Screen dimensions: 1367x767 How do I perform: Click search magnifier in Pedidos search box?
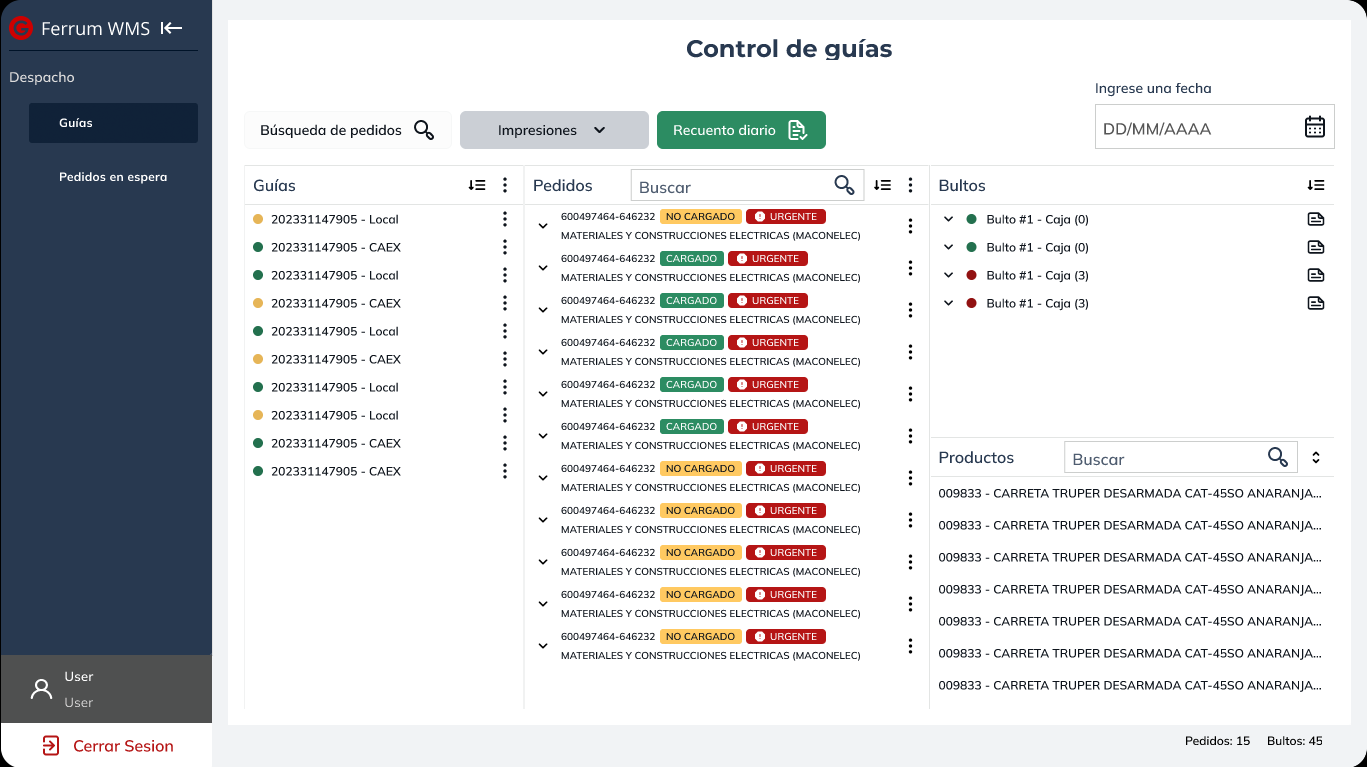point(844,185)
